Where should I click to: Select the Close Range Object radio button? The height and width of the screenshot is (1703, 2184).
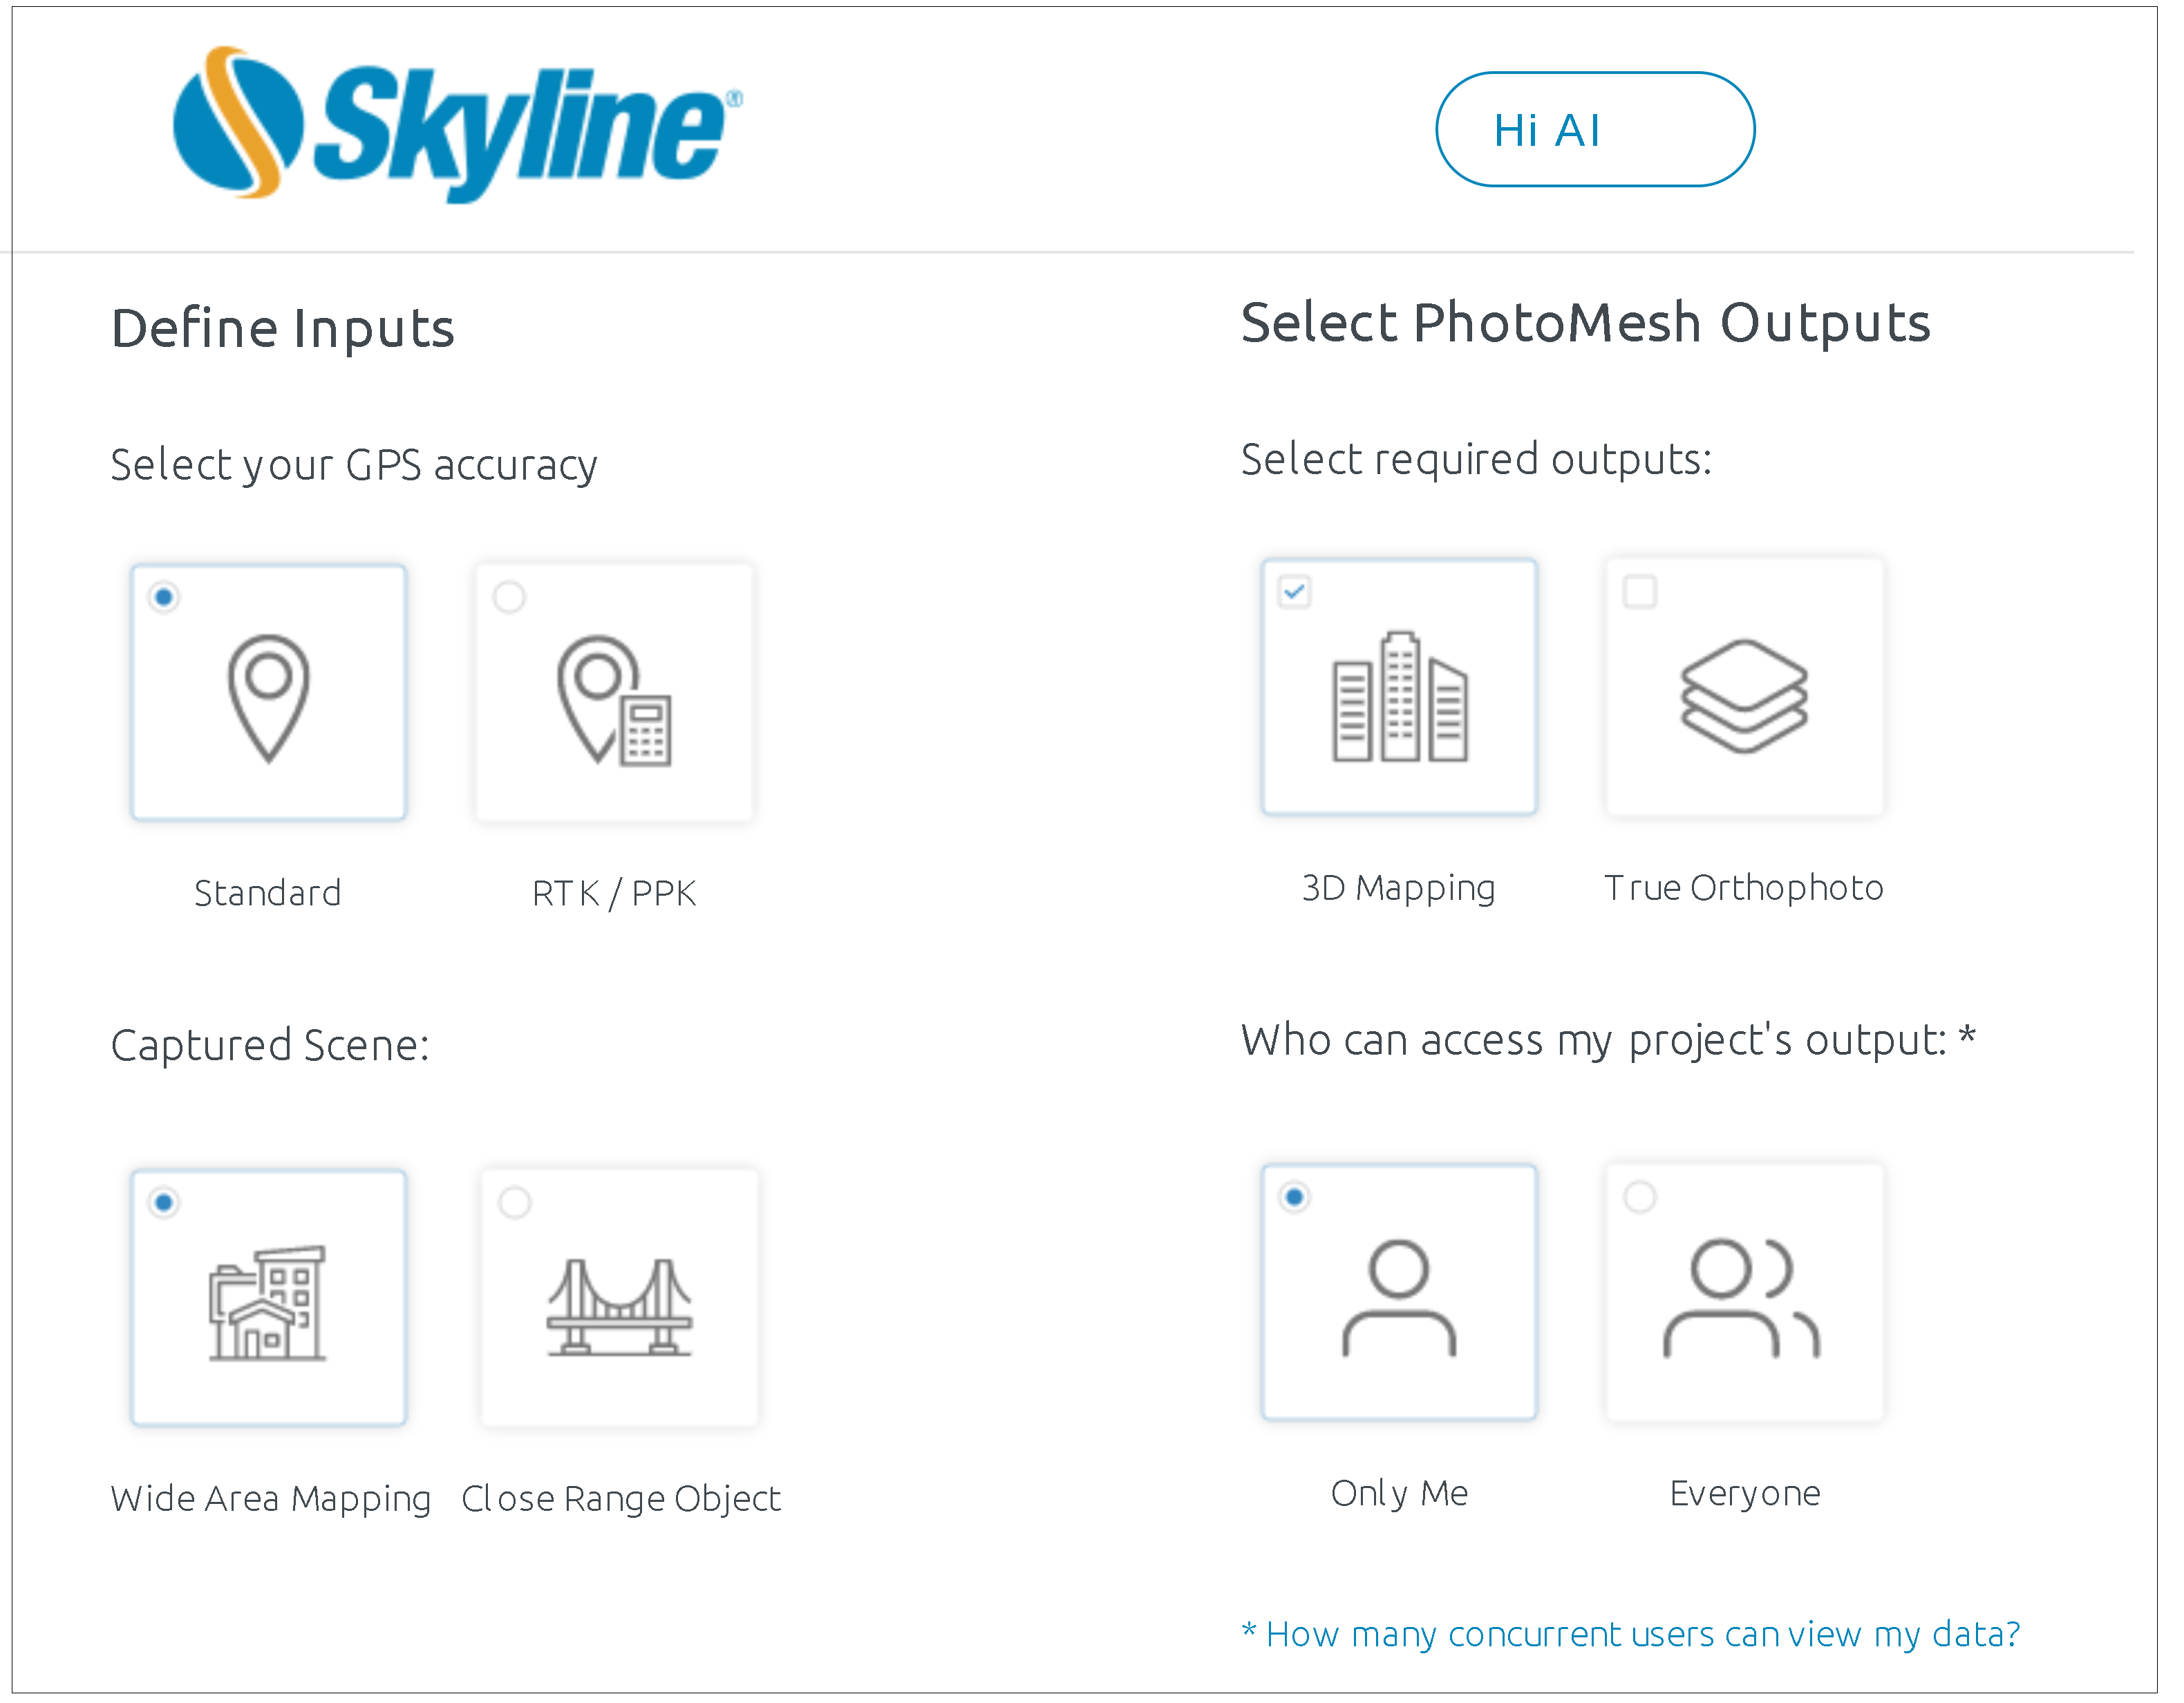pos(515,1202)
